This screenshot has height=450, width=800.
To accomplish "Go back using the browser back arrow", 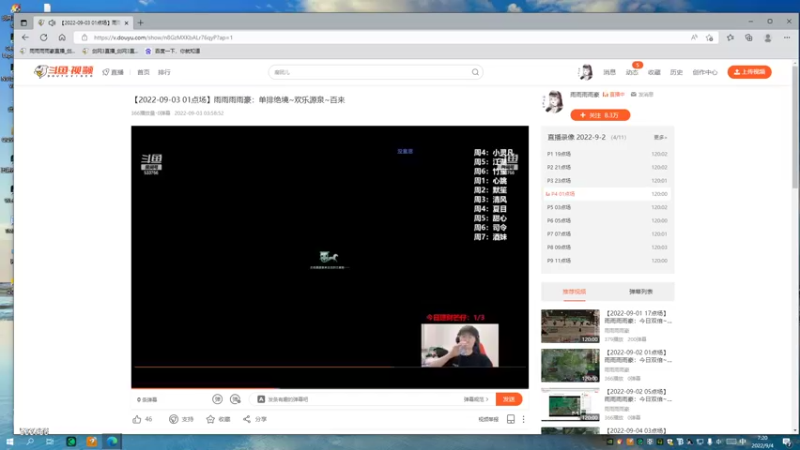I will pyautogui.click(x=25, y=37).
